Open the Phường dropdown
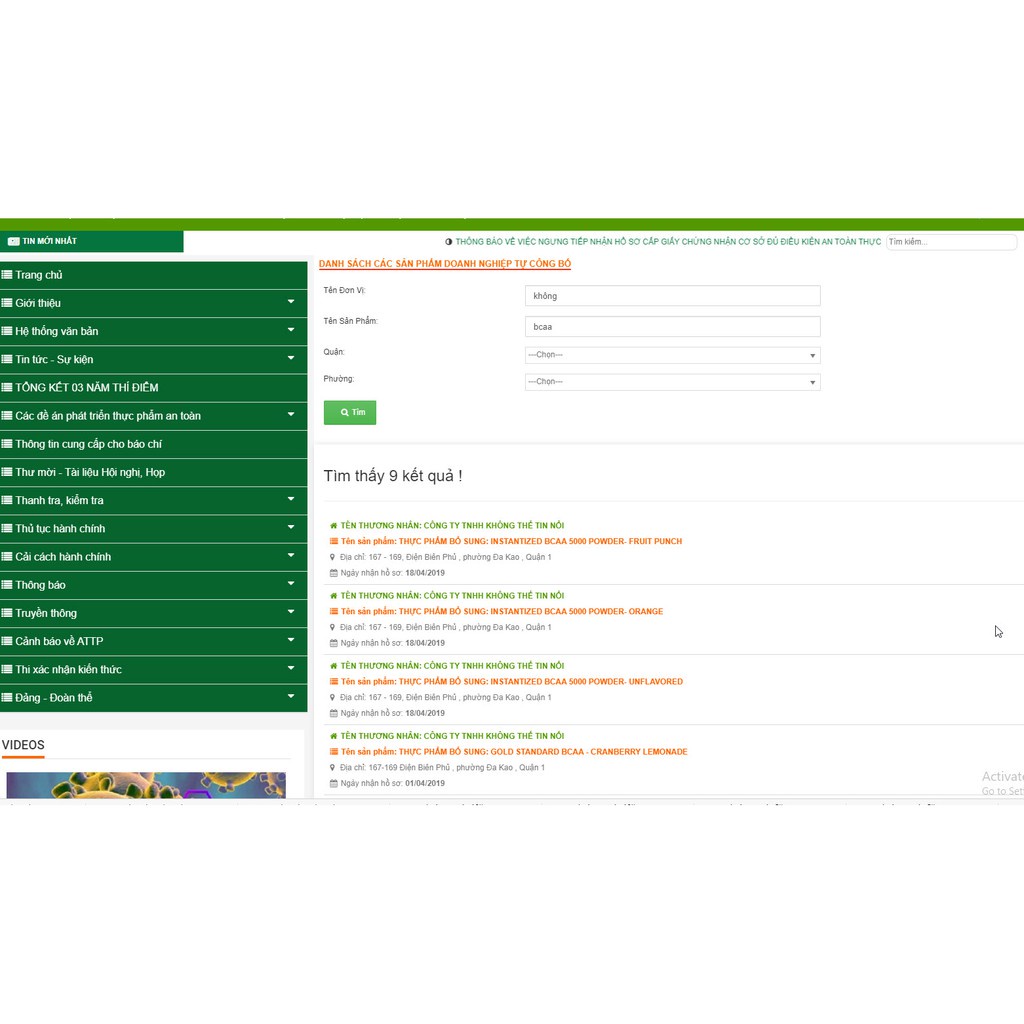Image resolution: width=1024 pixels, height=1024 pixels. click(x=672, y=382)
